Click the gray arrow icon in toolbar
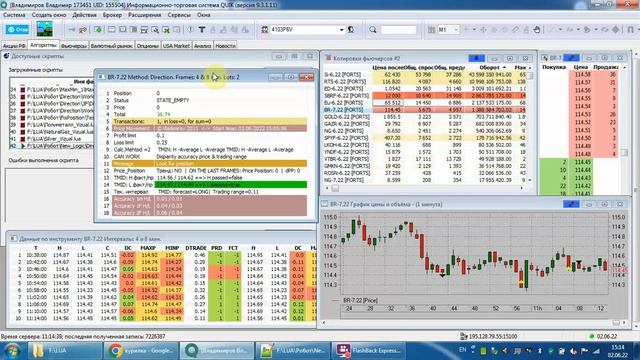This screenshot has height=360, width=640. point(72,30)
